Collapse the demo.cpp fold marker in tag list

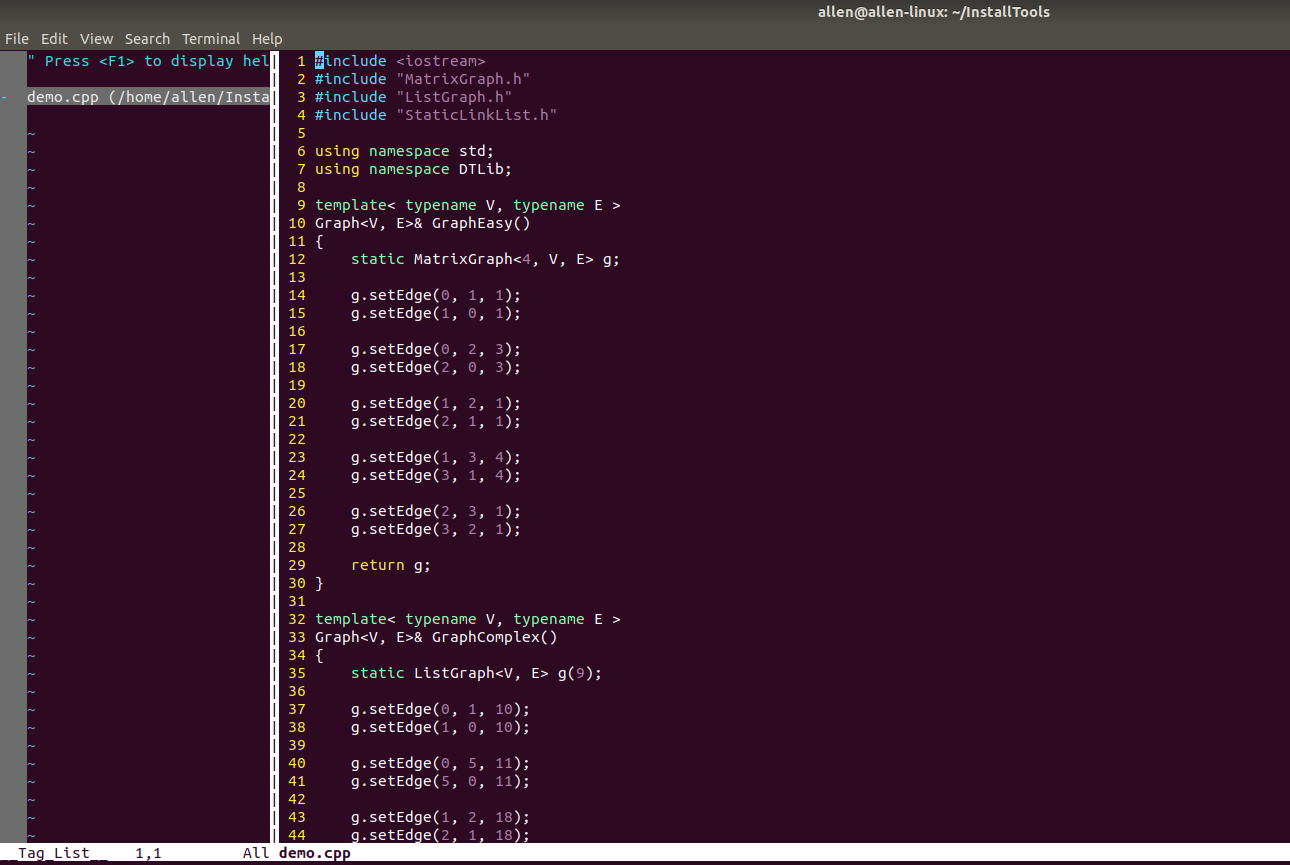[x=5, y=97]
